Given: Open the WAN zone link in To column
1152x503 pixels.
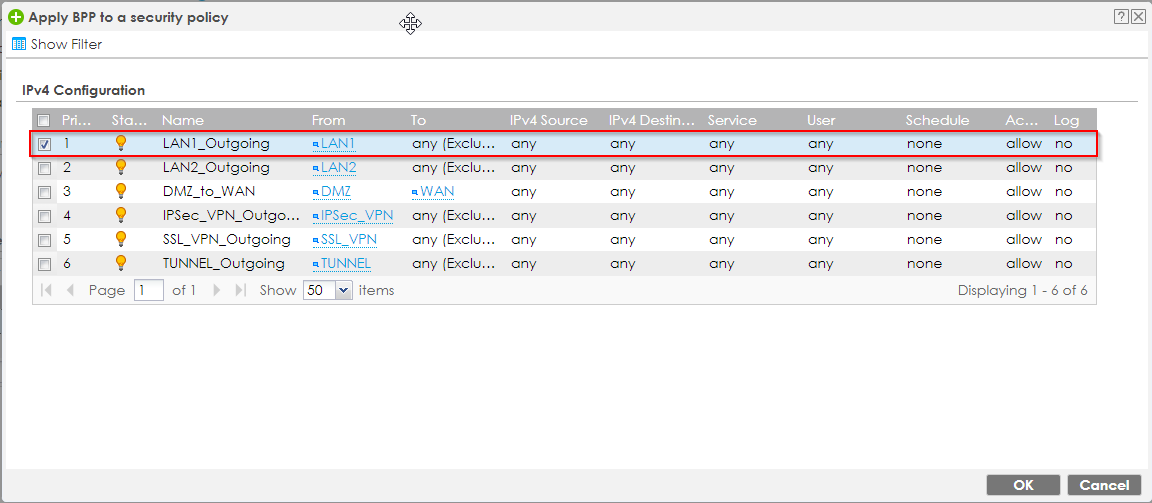Looking at the screenshot, I should click(436, 191).
